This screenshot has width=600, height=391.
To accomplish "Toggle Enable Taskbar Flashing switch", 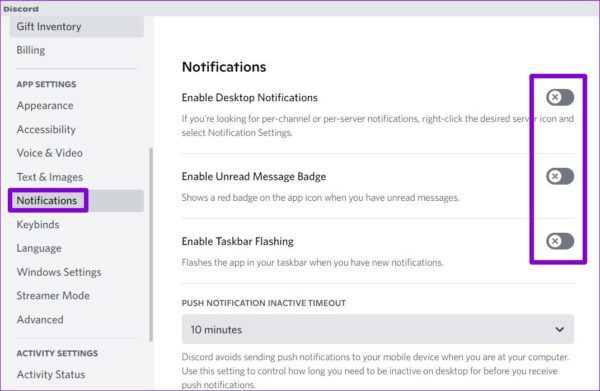I will (560, 241).
